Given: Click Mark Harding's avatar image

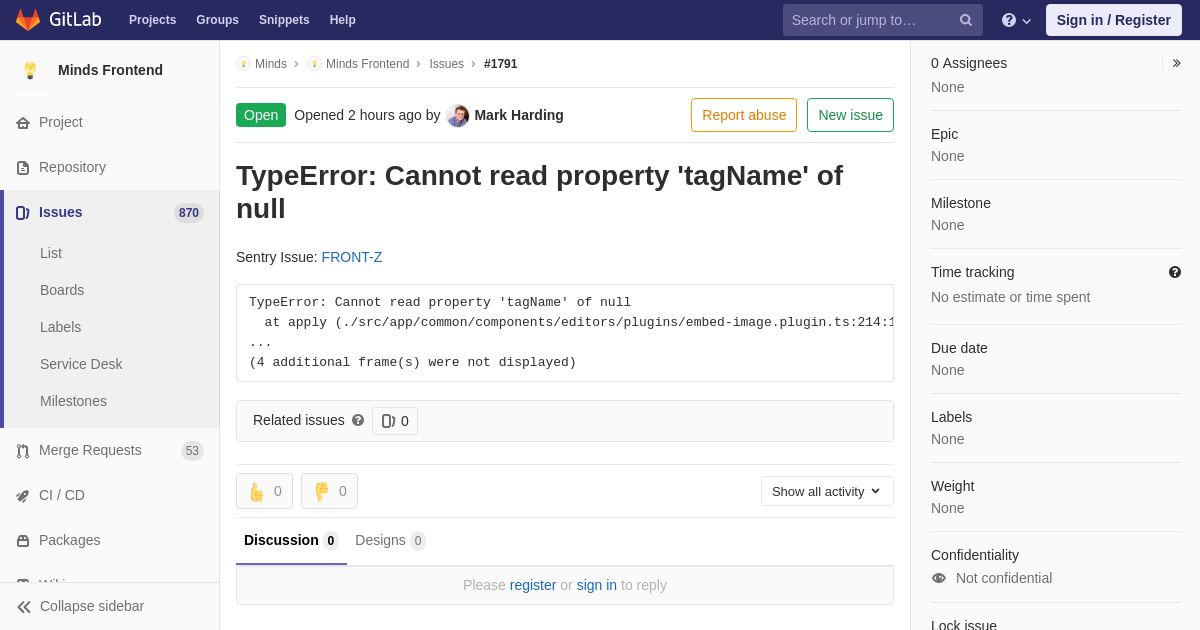Looking at the screenshot, I should [x=458, y=116].
